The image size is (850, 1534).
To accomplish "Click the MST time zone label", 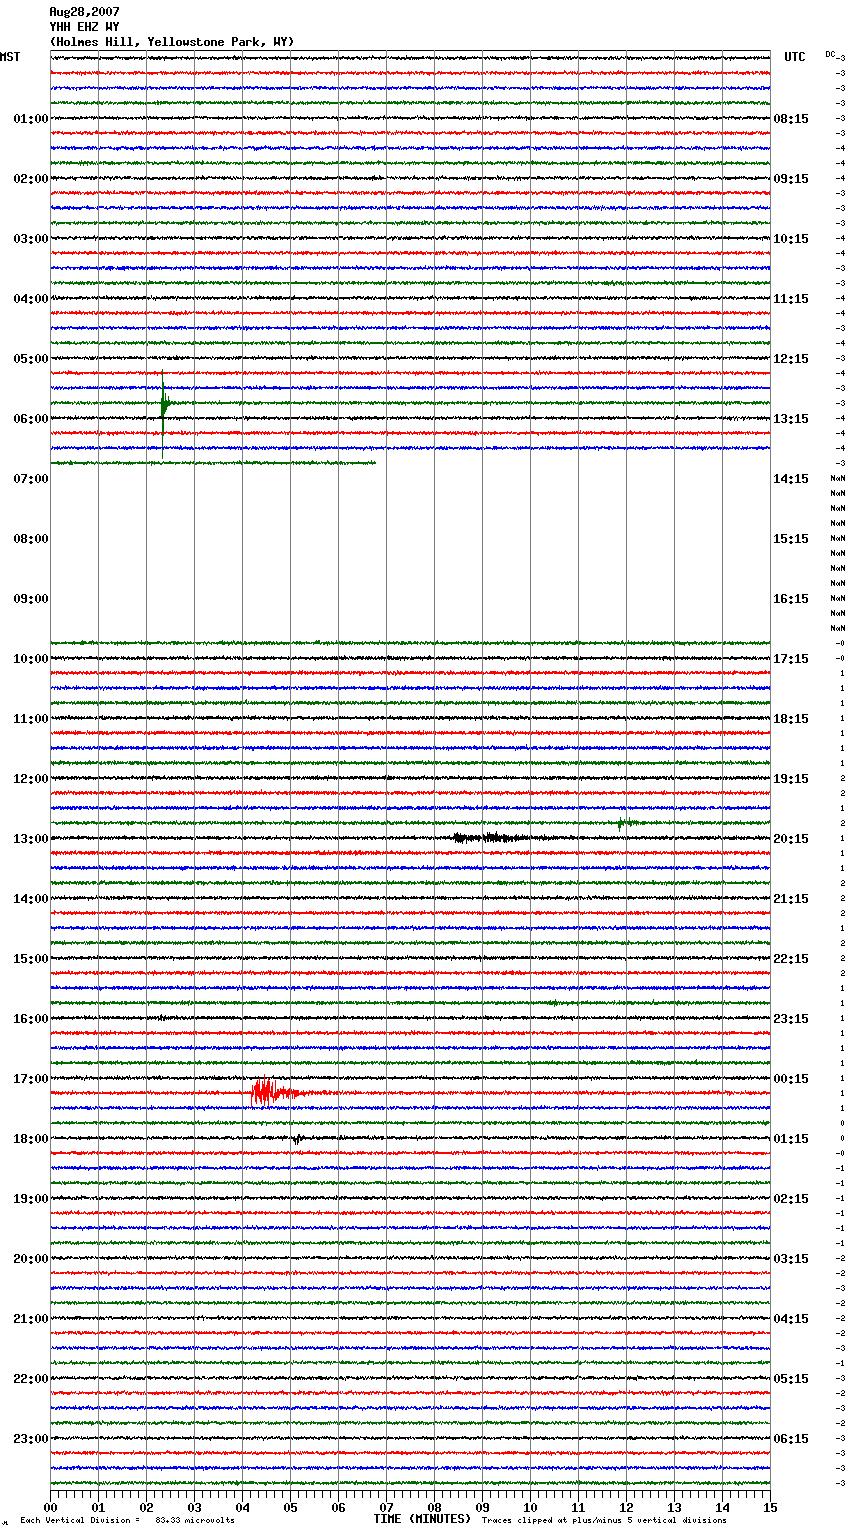I will point(10,57).
